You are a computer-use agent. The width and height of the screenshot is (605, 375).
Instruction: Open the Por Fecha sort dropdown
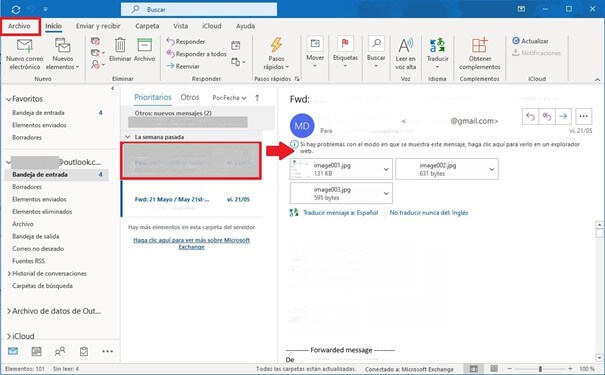[229, 98]
